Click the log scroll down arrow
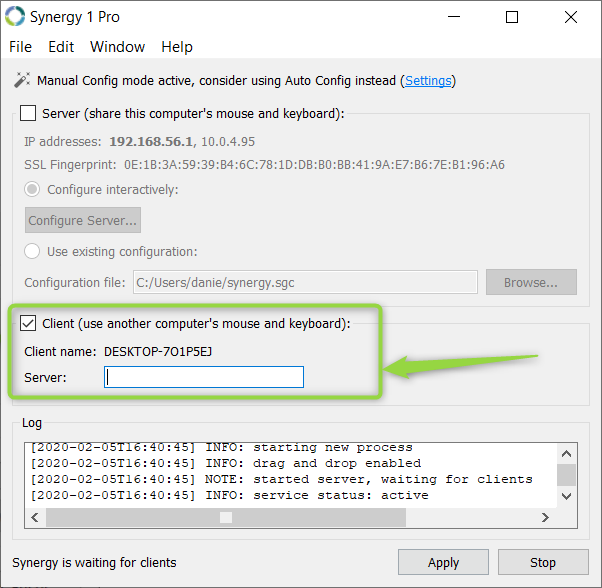This screenshot has height=588, width=602. (566, 496)
